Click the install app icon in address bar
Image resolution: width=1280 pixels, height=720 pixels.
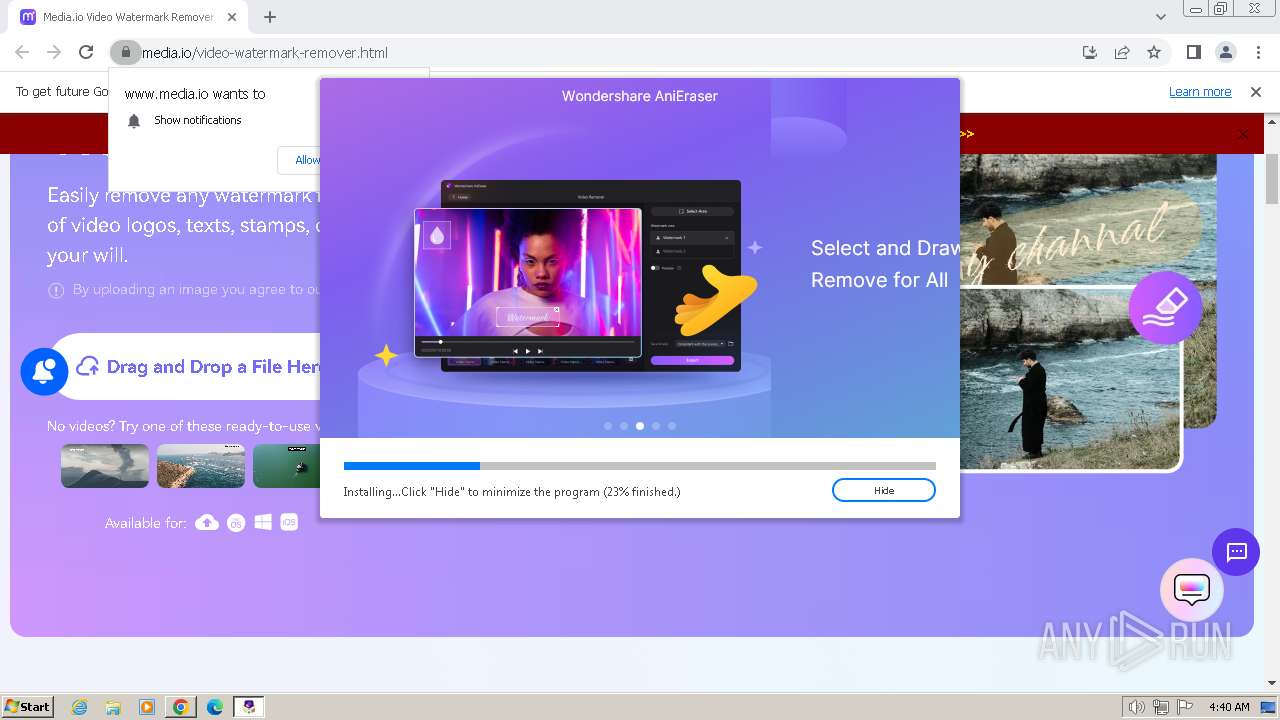[1090, 52]
